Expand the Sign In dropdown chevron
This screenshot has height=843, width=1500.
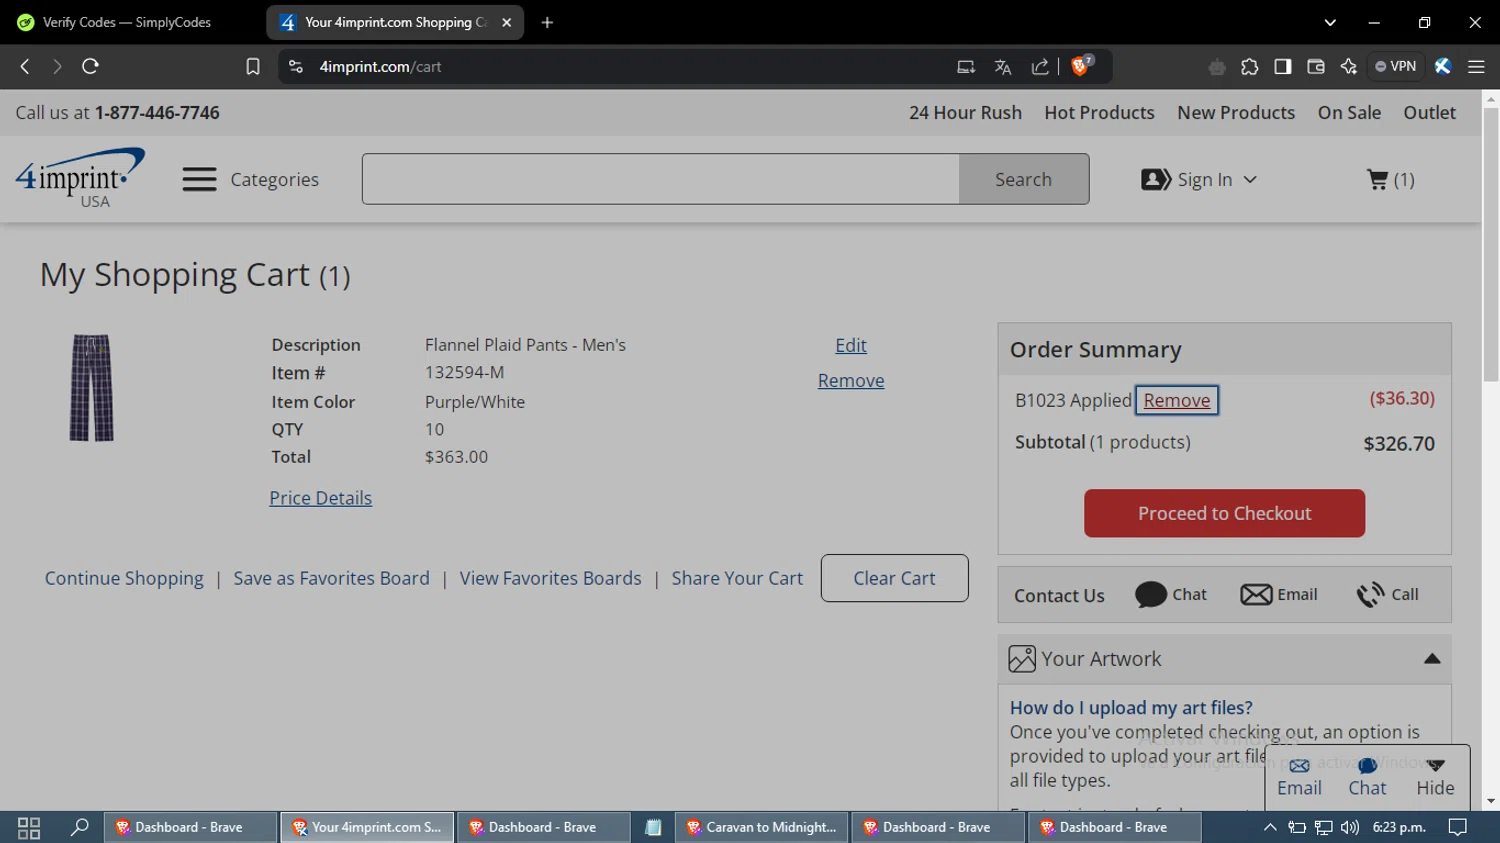1250,180
